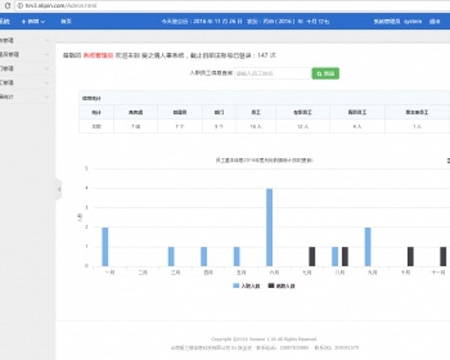The height and width of the screenshot is (360, 450).
Task: Click the 部门 column header in the table
Action: (219, 112)
